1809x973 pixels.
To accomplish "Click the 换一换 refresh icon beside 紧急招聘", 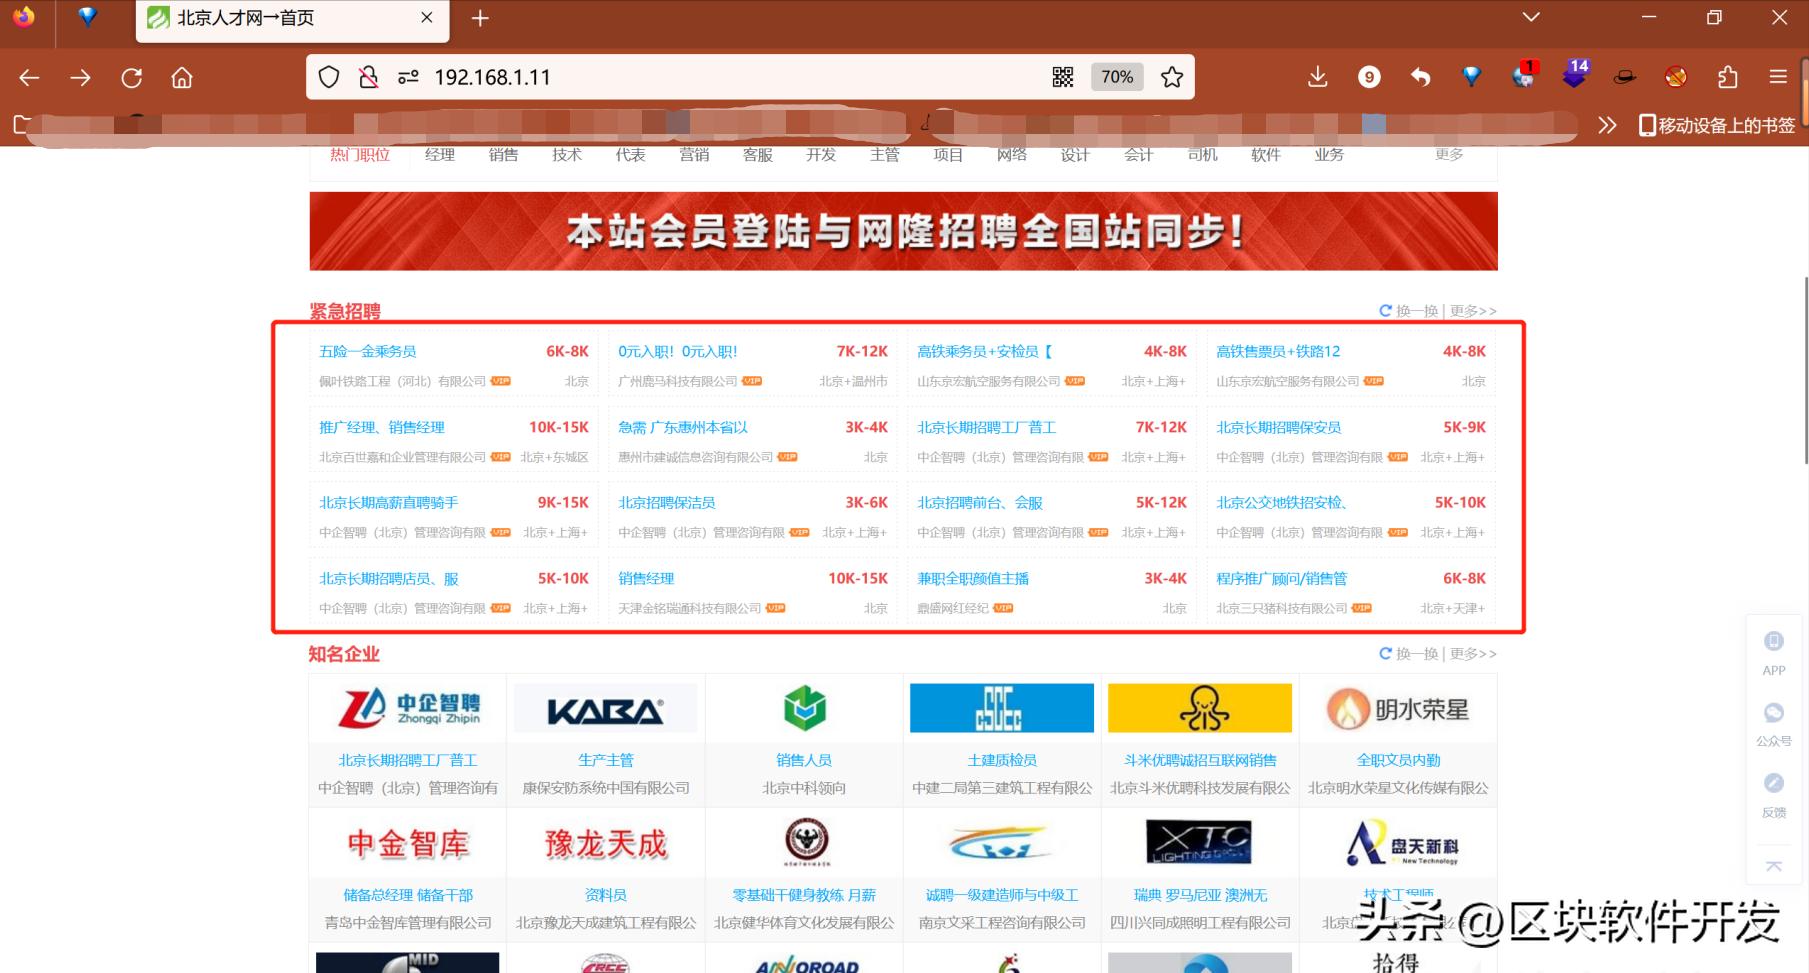I will click(1385, 310).
